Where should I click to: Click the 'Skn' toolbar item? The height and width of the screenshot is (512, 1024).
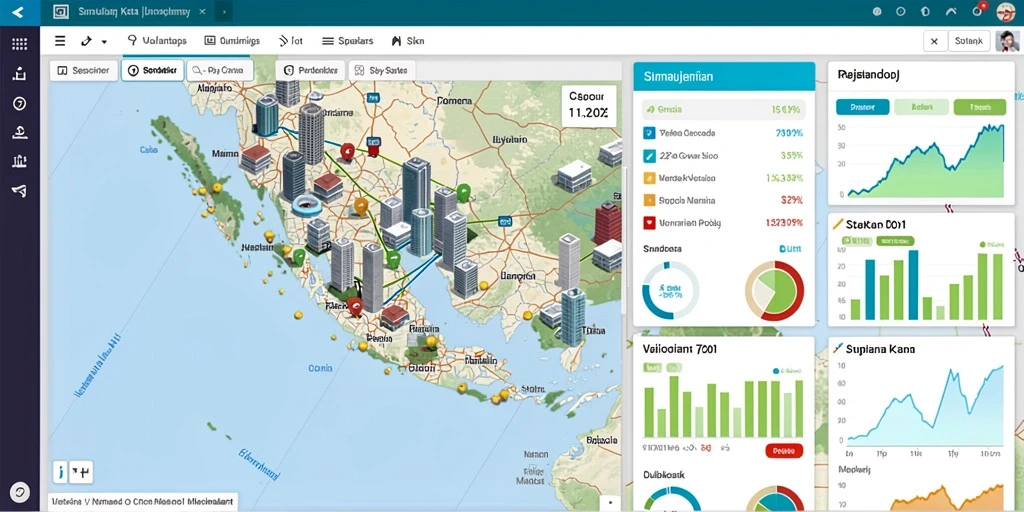click(408, 40)
